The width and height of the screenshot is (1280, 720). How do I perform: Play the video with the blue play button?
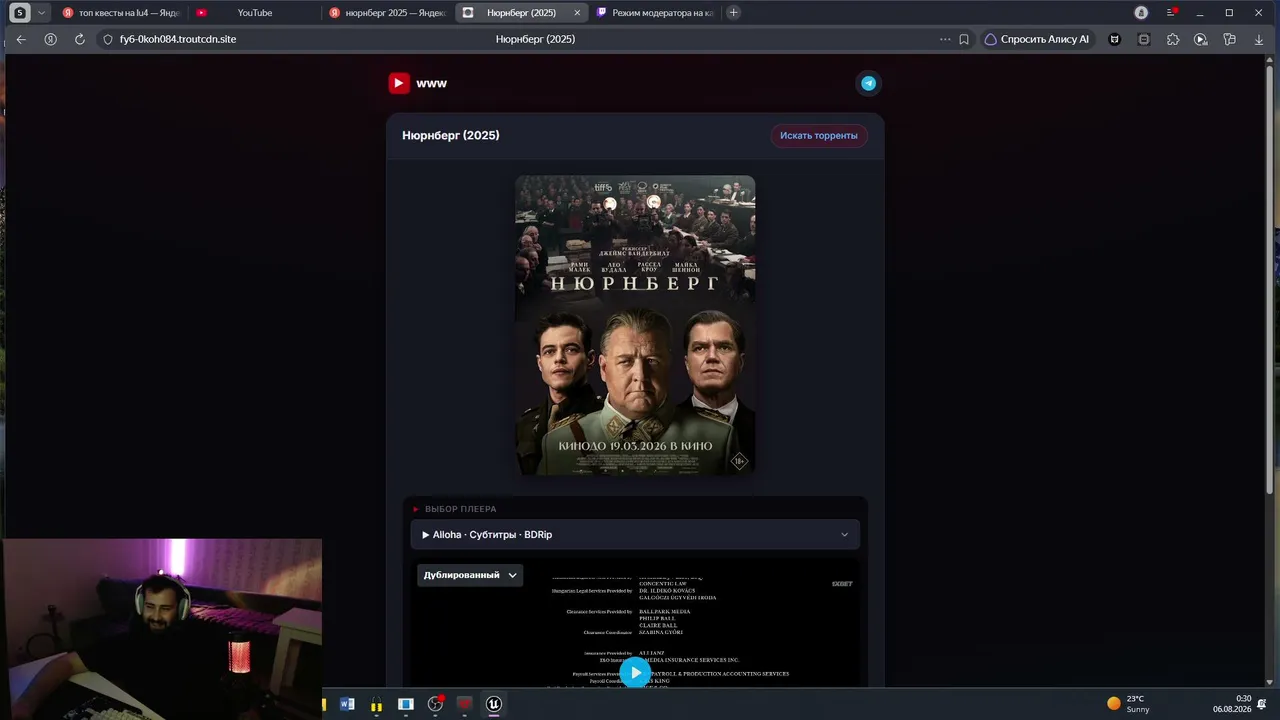point(635,673)
